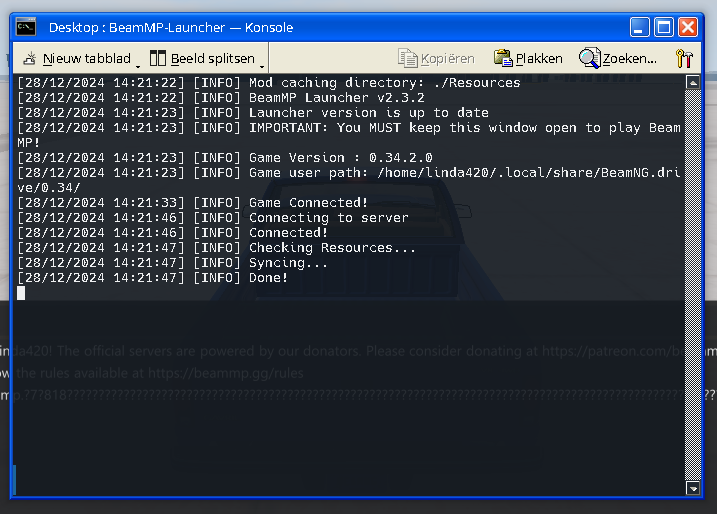
Task: Close the Konsole window
Action: [688, 27]
